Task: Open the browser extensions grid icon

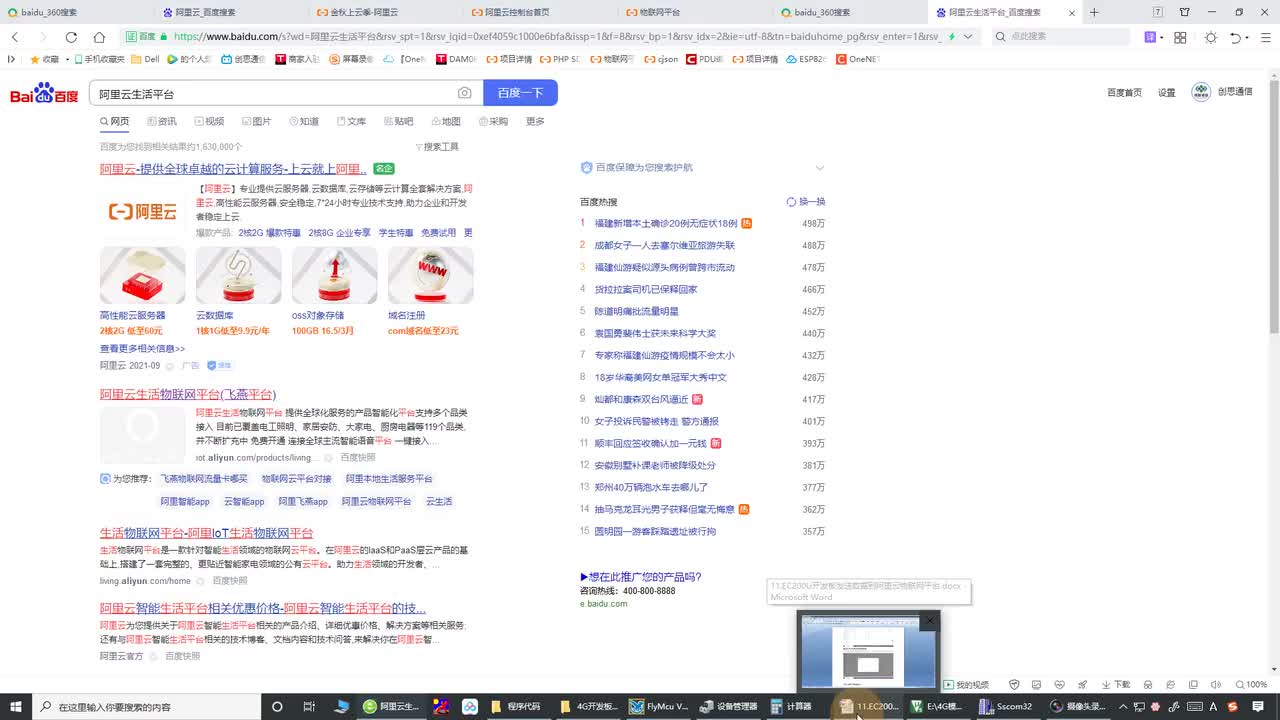Action: pyautogui.click(x=1180, y=37)
